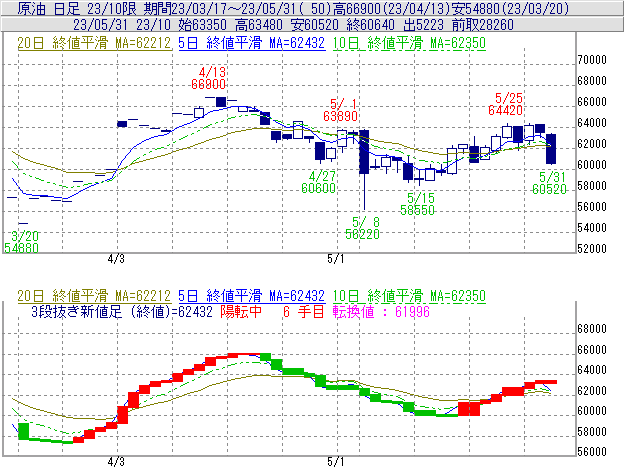Click the 4/27 low label of 60600

coord(318,182)
